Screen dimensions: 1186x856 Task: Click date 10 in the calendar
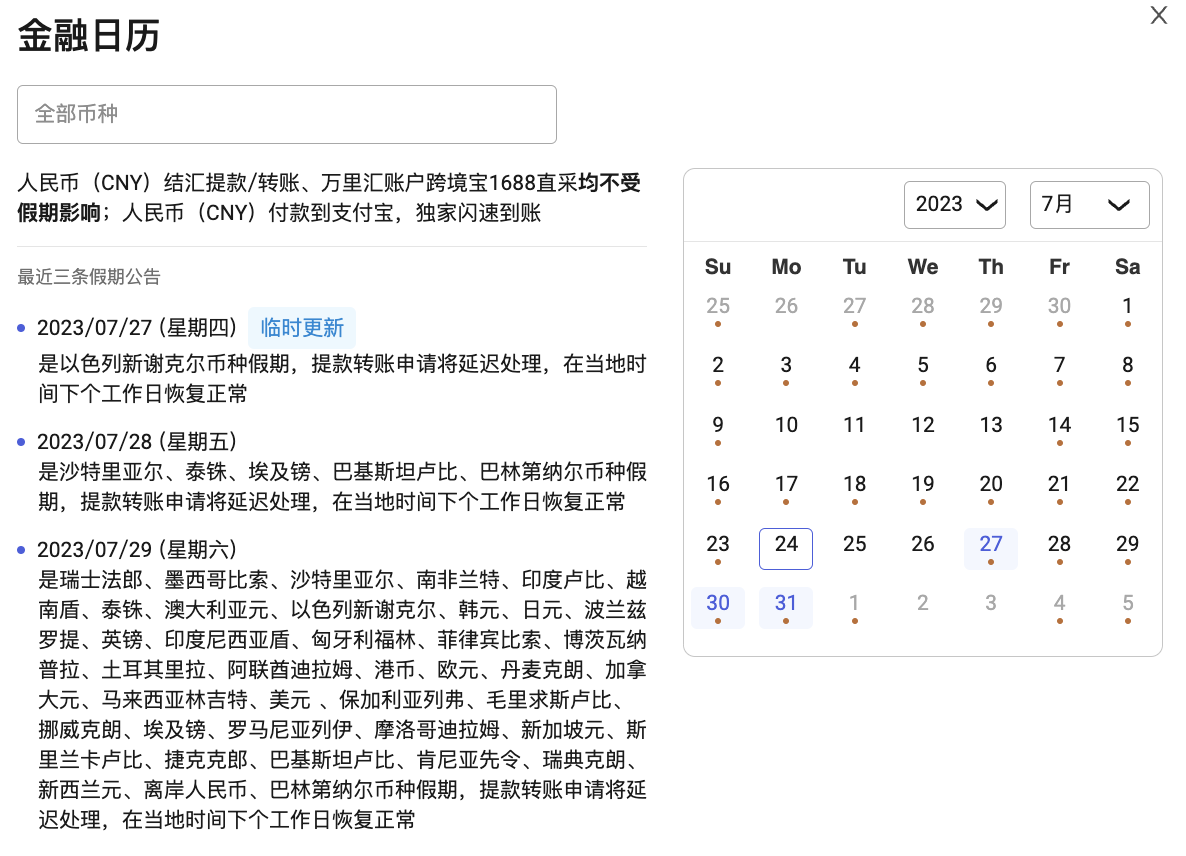coord(786,425)
